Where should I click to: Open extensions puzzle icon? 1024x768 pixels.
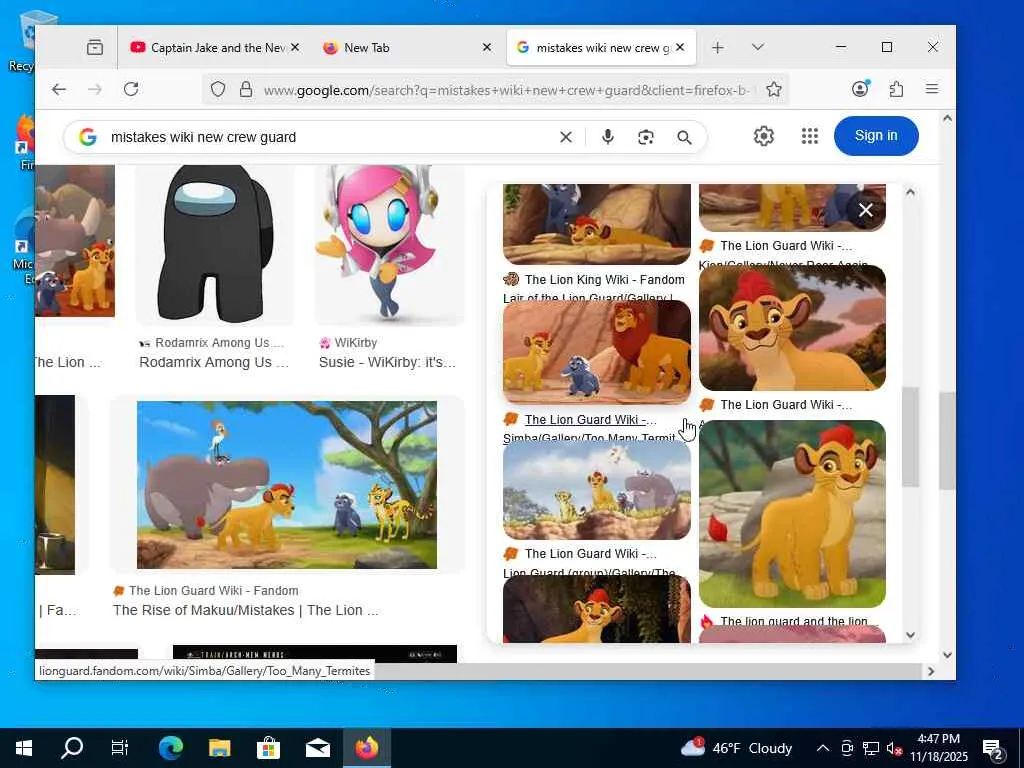point(897,89)
